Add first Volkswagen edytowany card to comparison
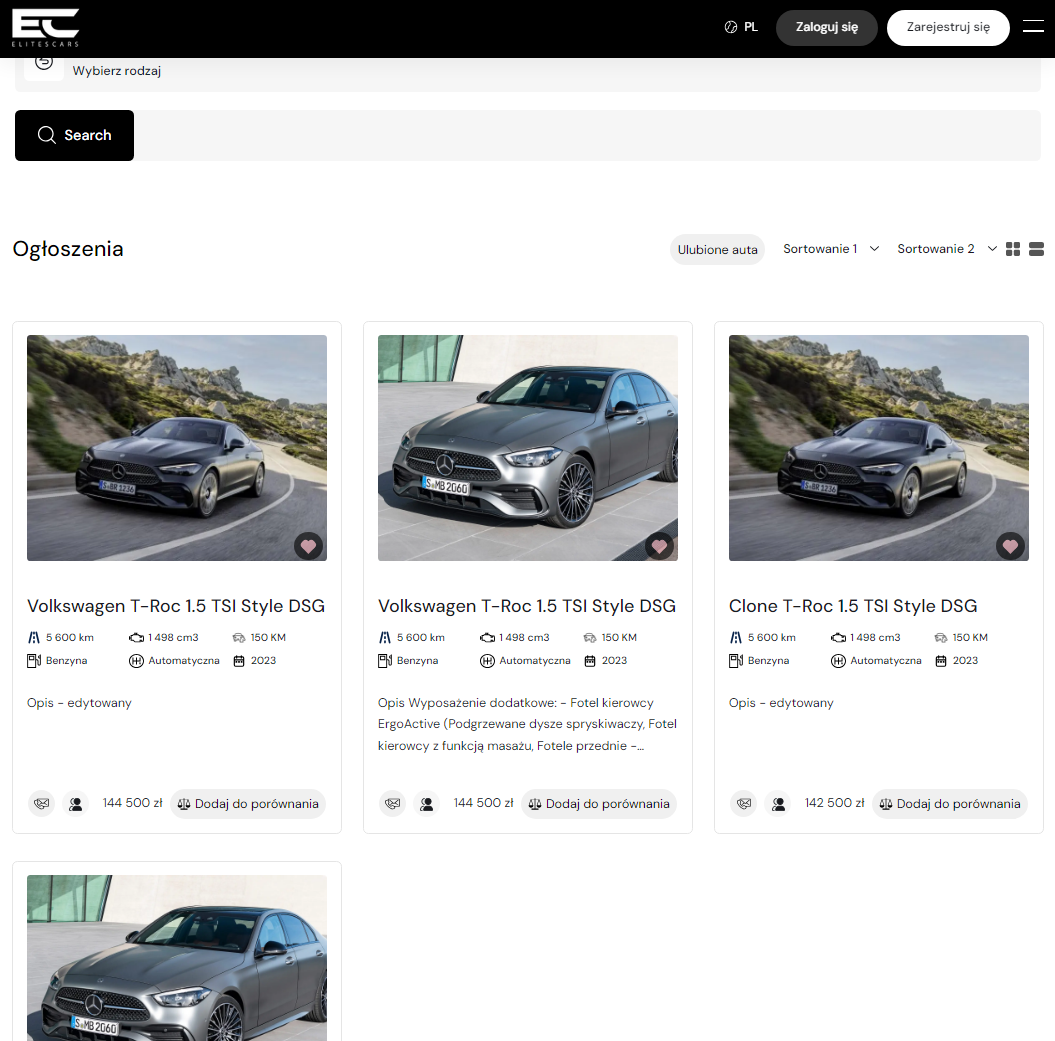The height and width of the screenshot is (1041, 1055). [x=248, y=803]
